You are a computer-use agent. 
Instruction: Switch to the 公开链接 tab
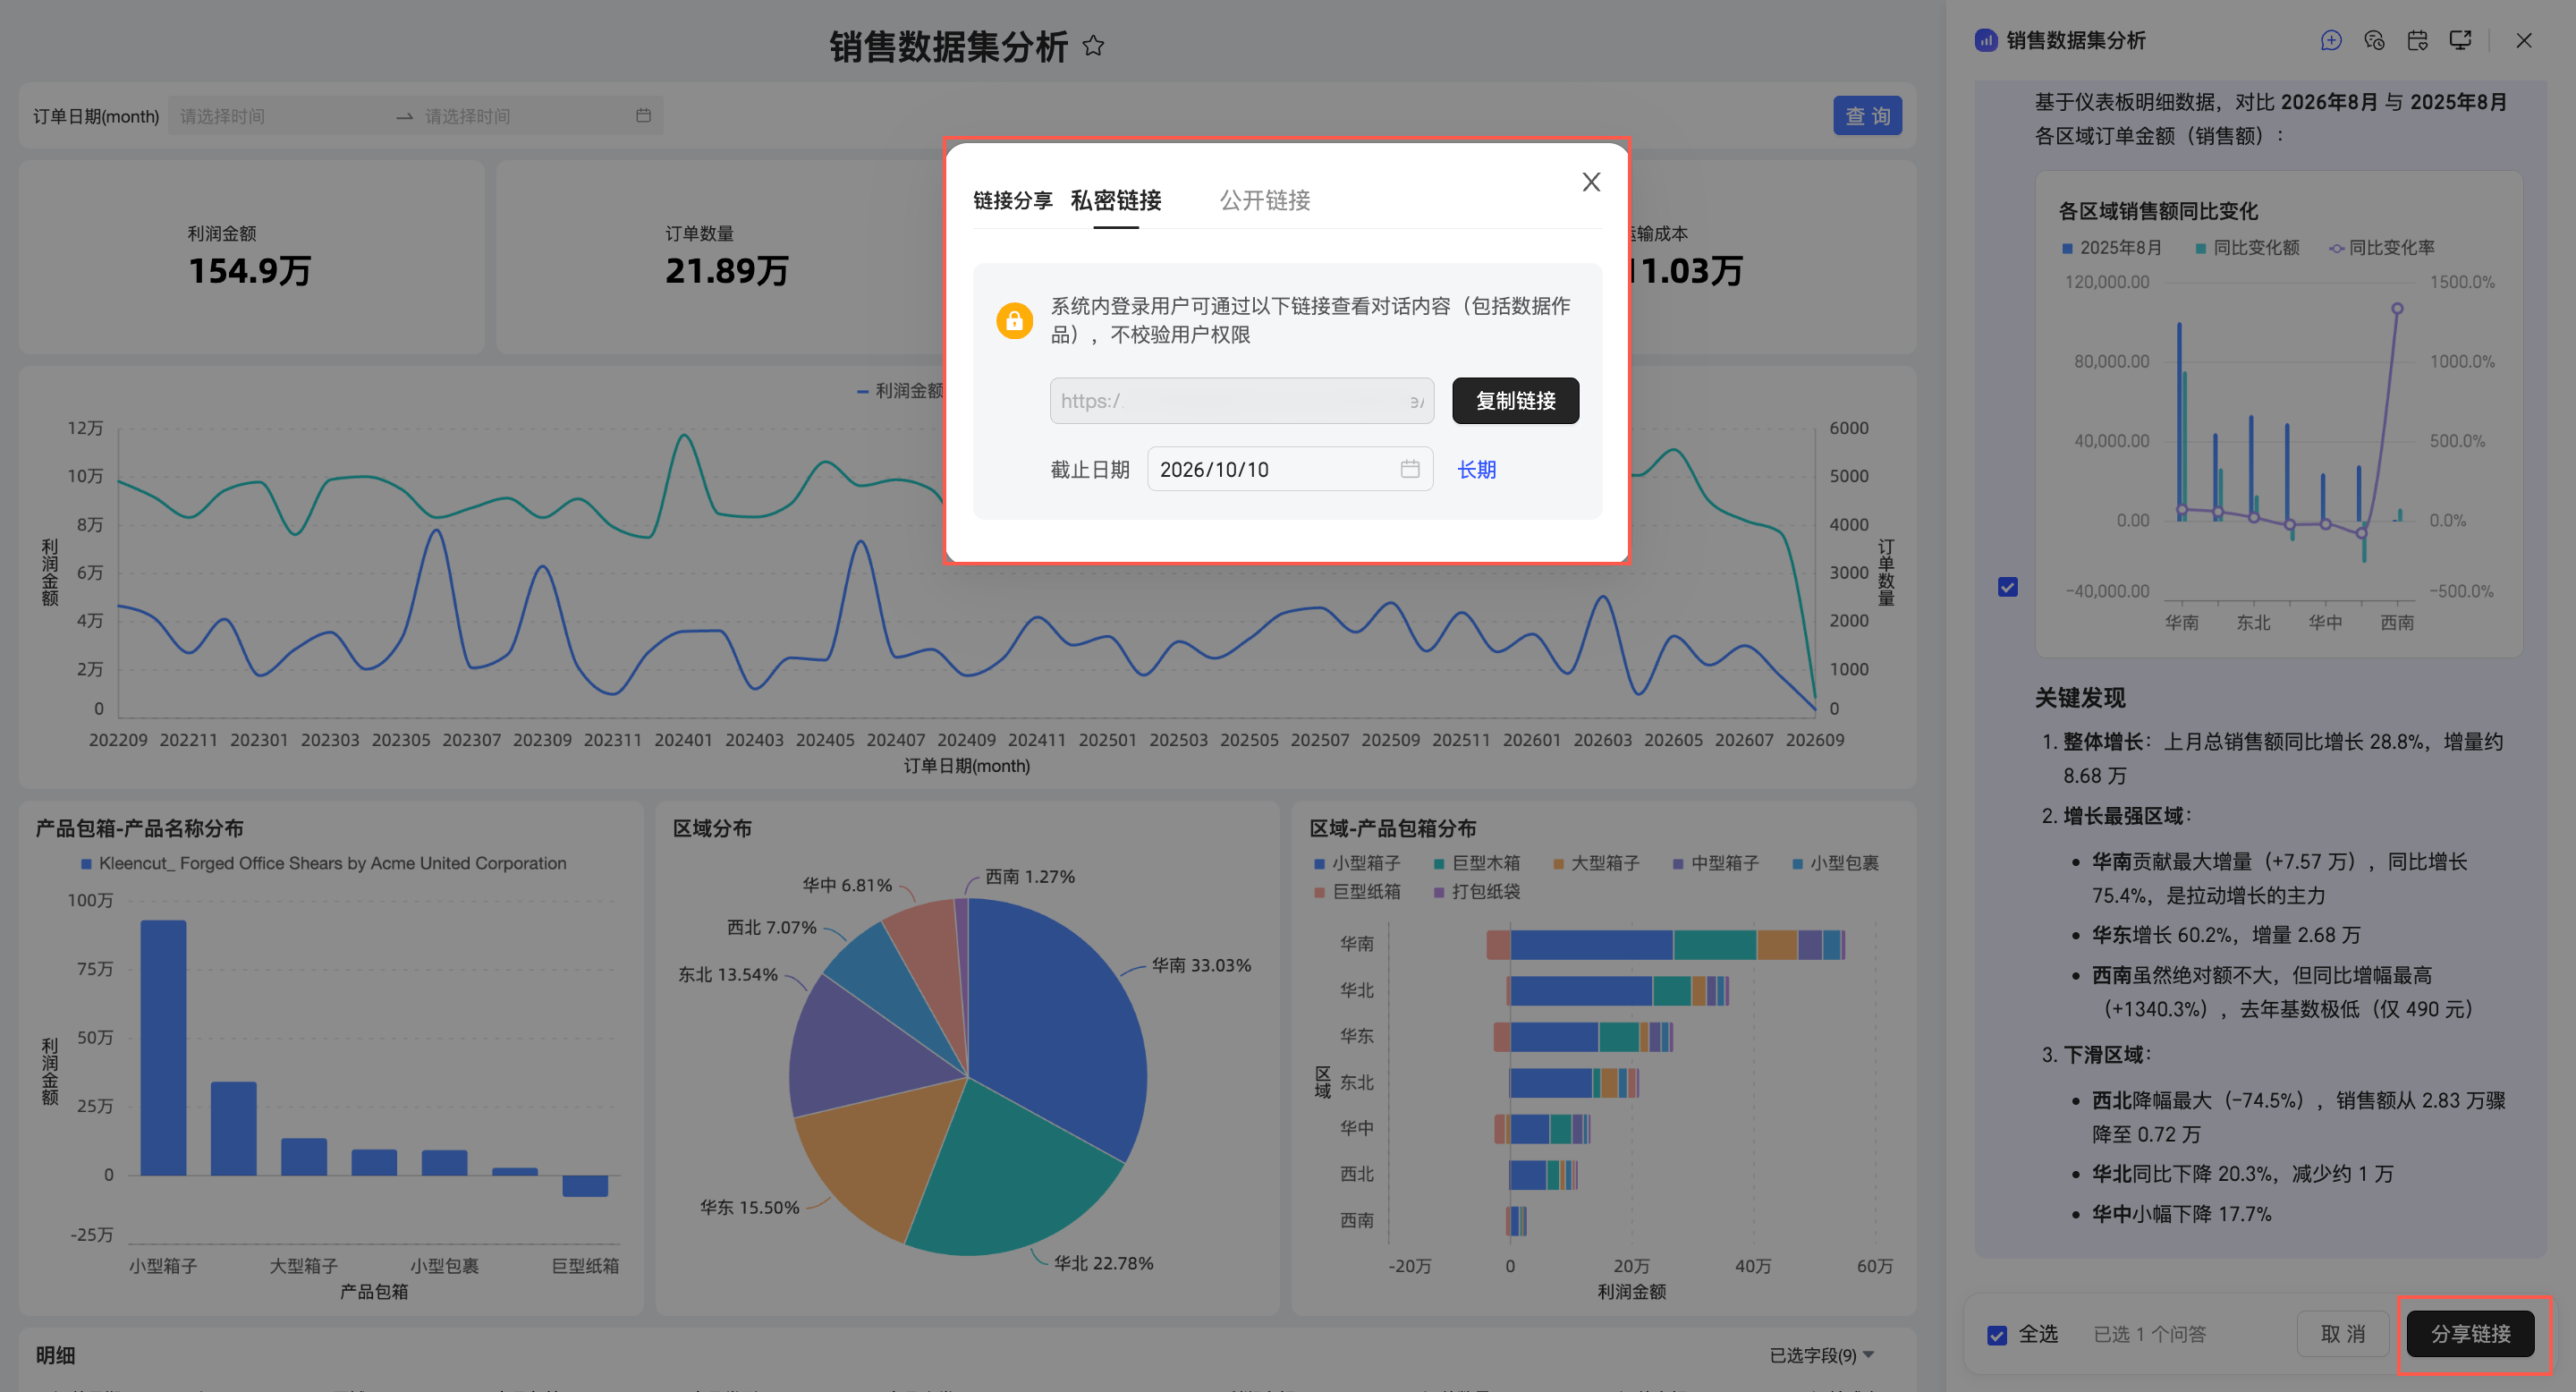1264,200
